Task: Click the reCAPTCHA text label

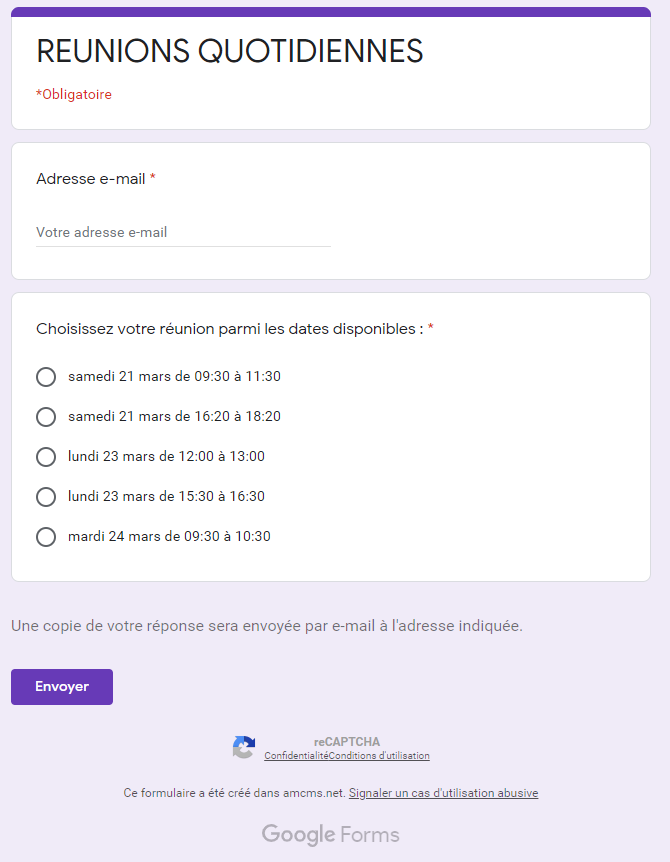Action: pyautogui.click(x=347, y=742)
